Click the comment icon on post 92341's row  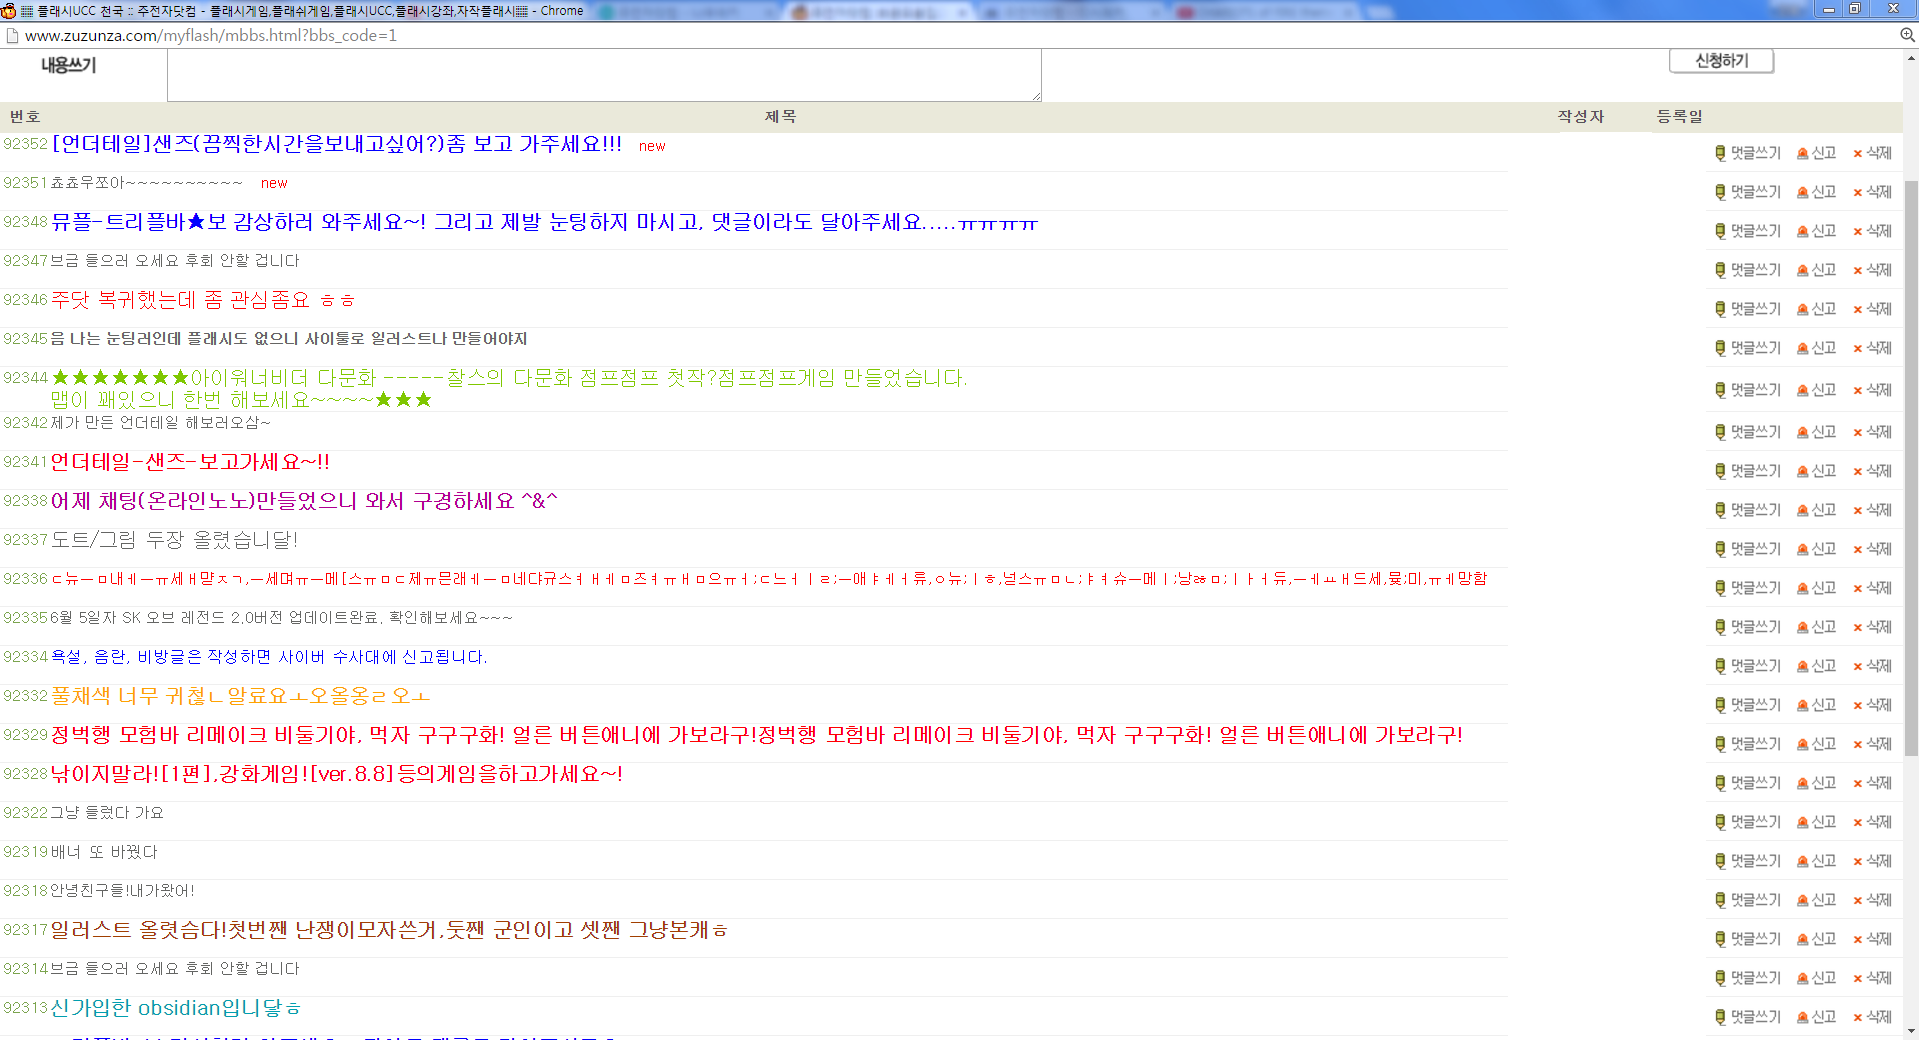1720,471
